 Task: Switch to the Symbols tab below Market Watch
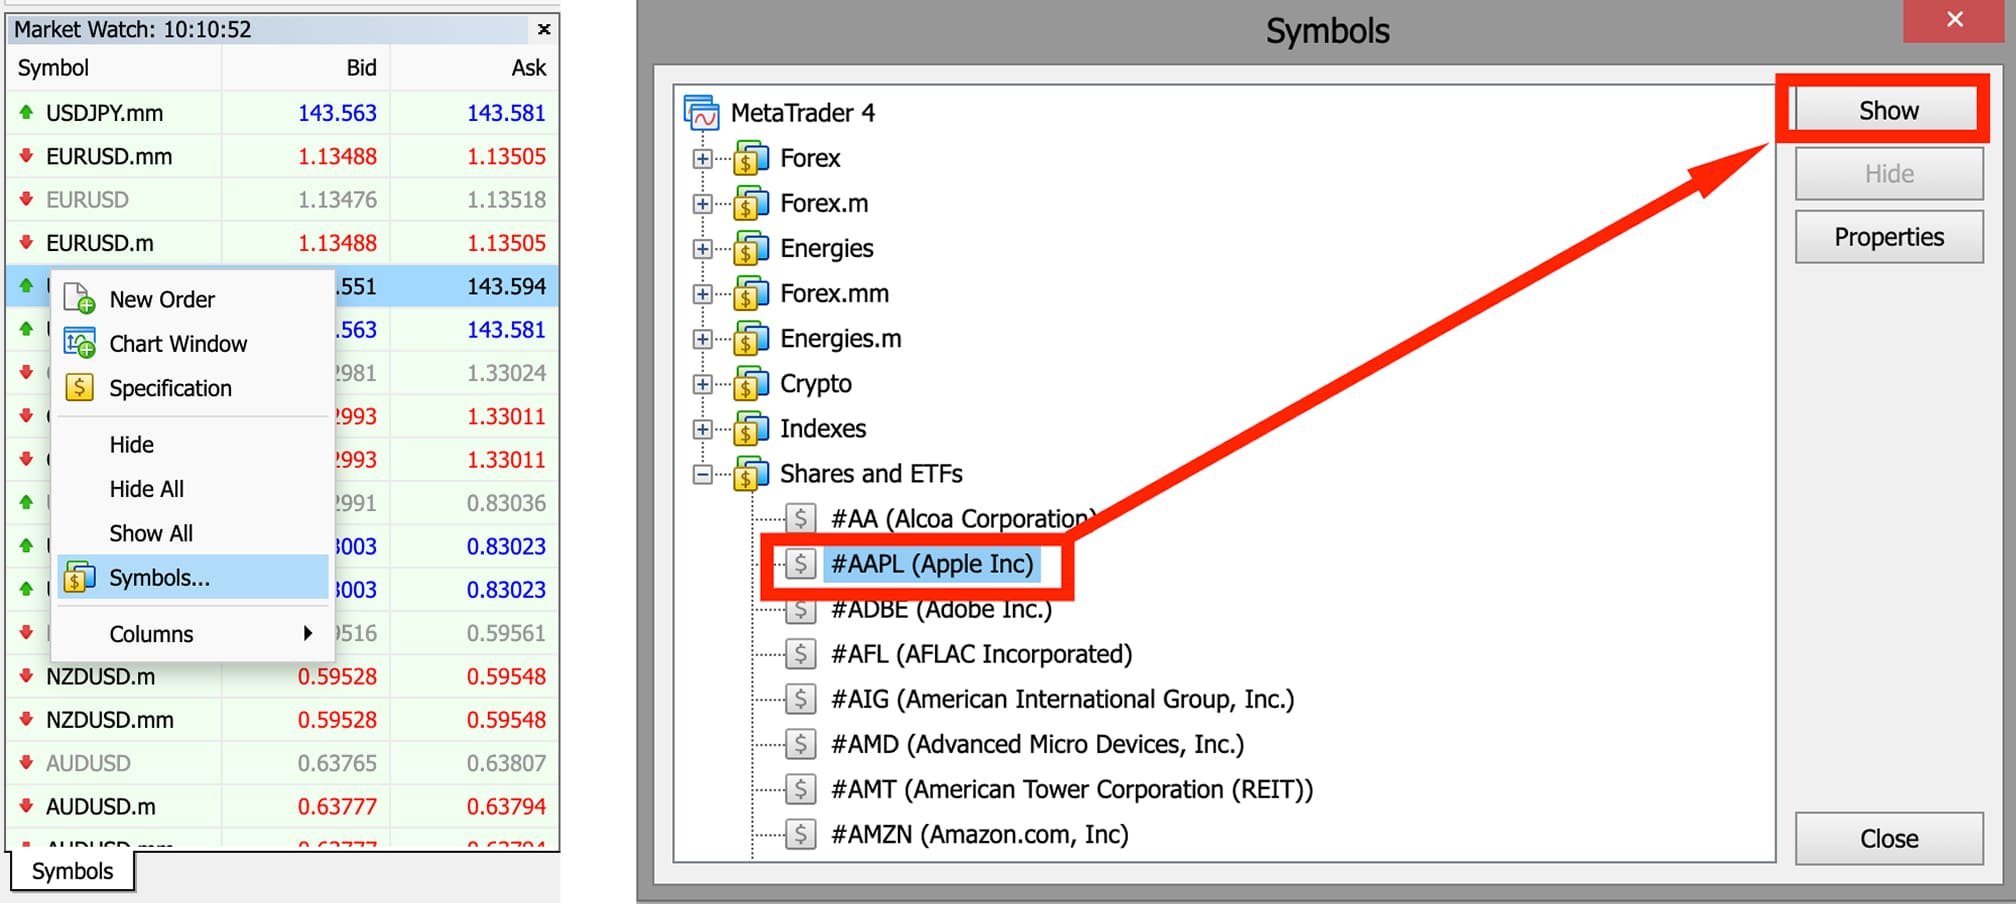point(72,871)
